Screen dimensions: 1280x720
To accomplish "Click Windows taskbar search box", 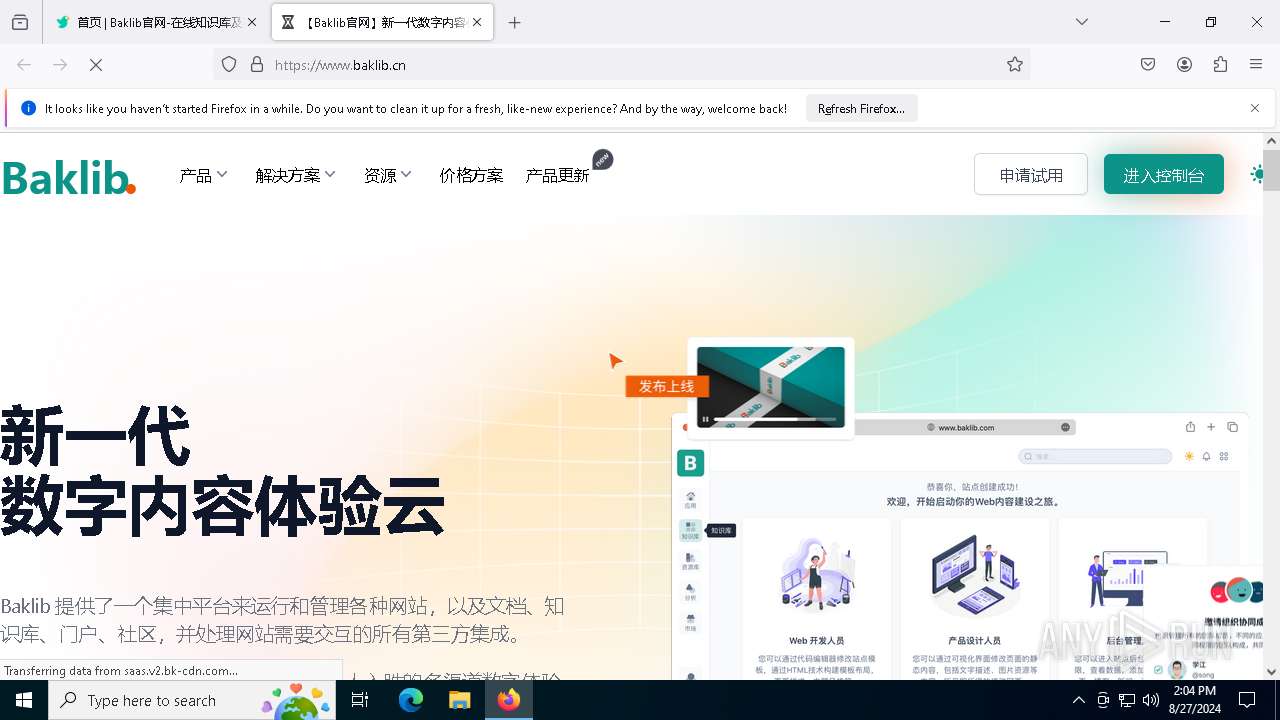I will pos(192,700).
